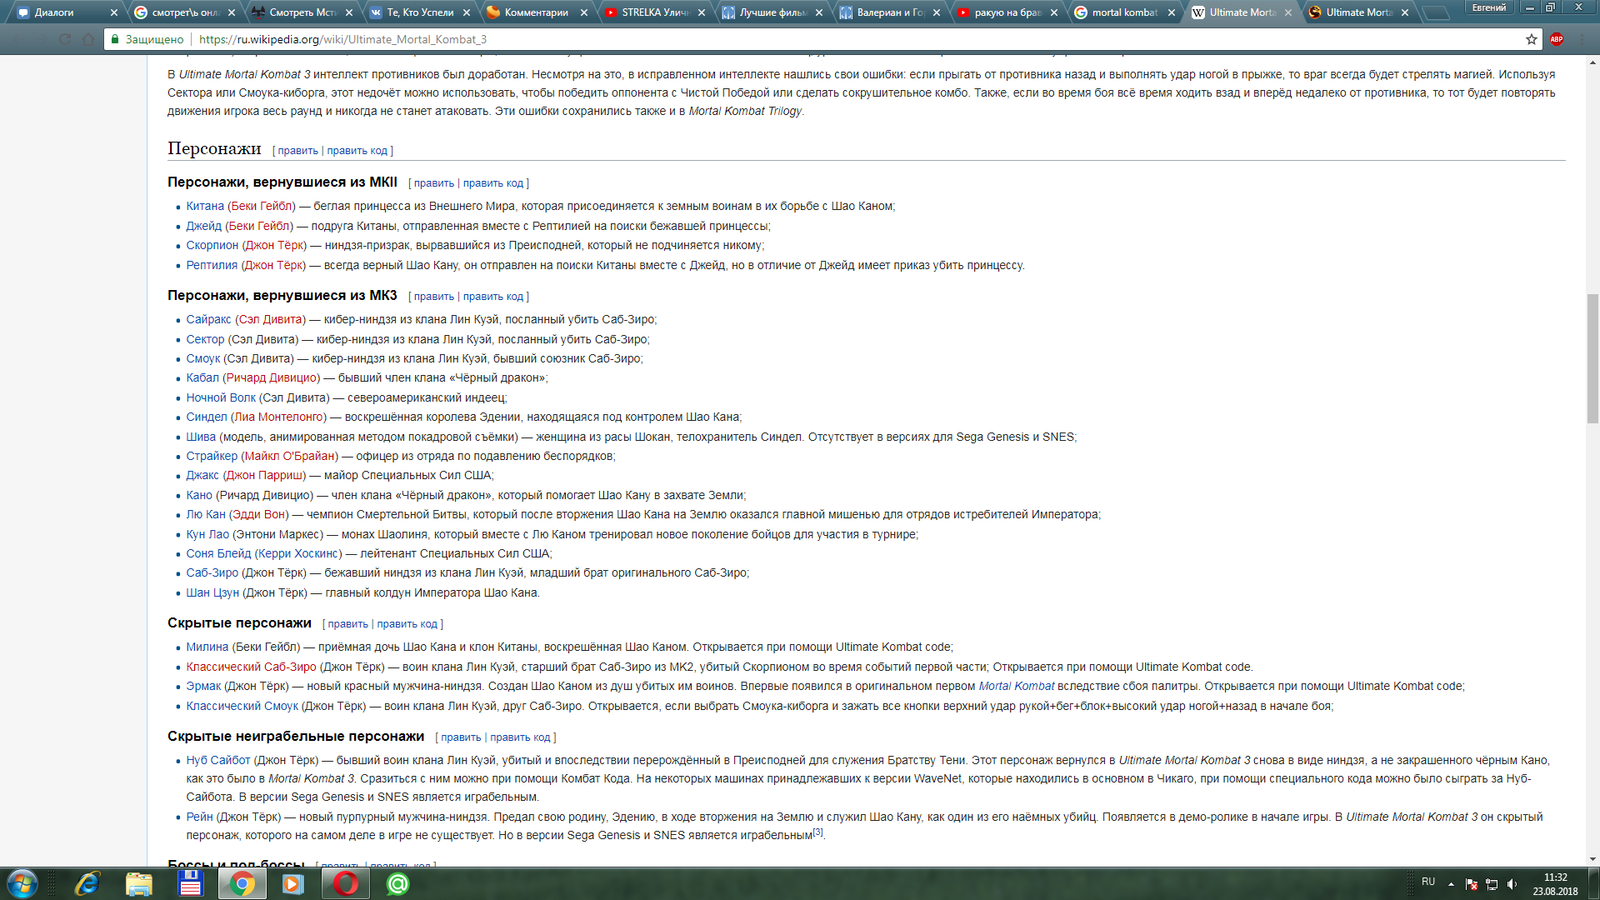This screenshot has height=900, width=1600.
Task: Click the volume speaker tray icon
Action: coord(1511,884)
